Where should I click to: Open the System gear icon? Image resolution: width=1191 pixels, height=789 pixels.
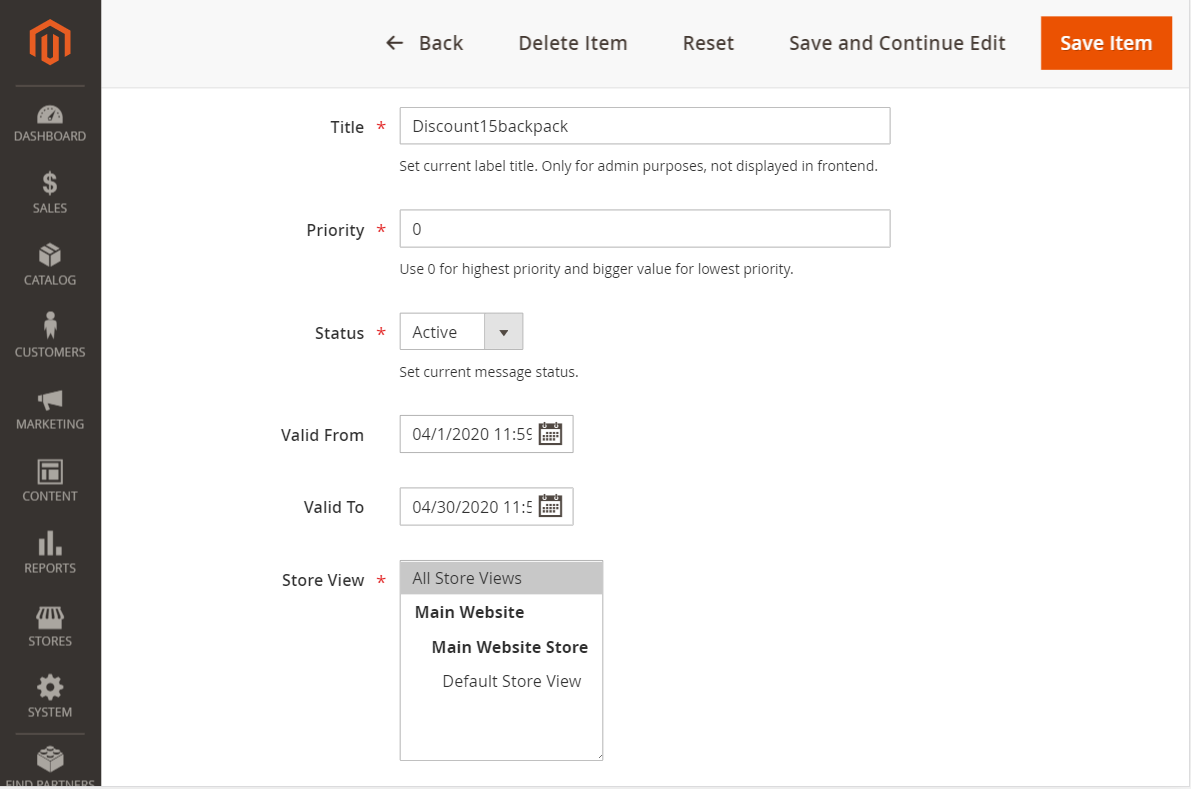(x=50, y=687)
